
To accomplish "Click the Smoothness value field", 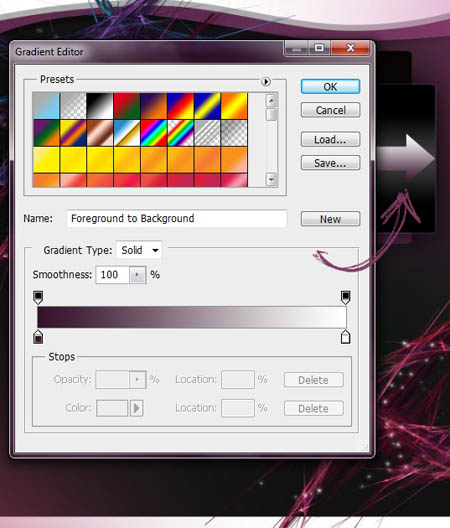I will pos(112,275).
